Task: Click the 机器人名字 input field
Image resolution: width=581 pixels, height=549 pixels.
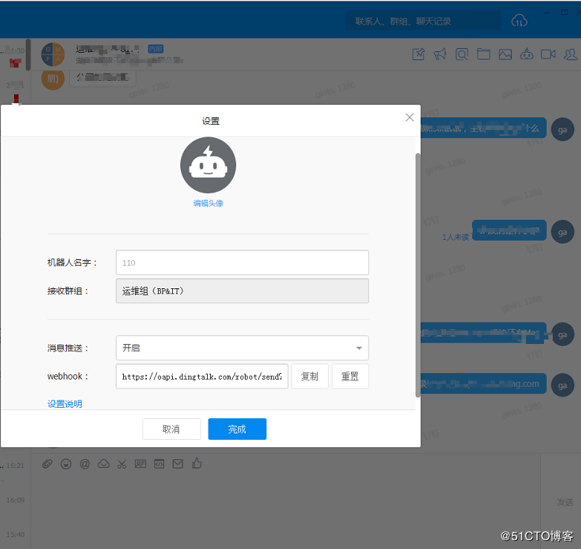Action: tap(242, 263)
